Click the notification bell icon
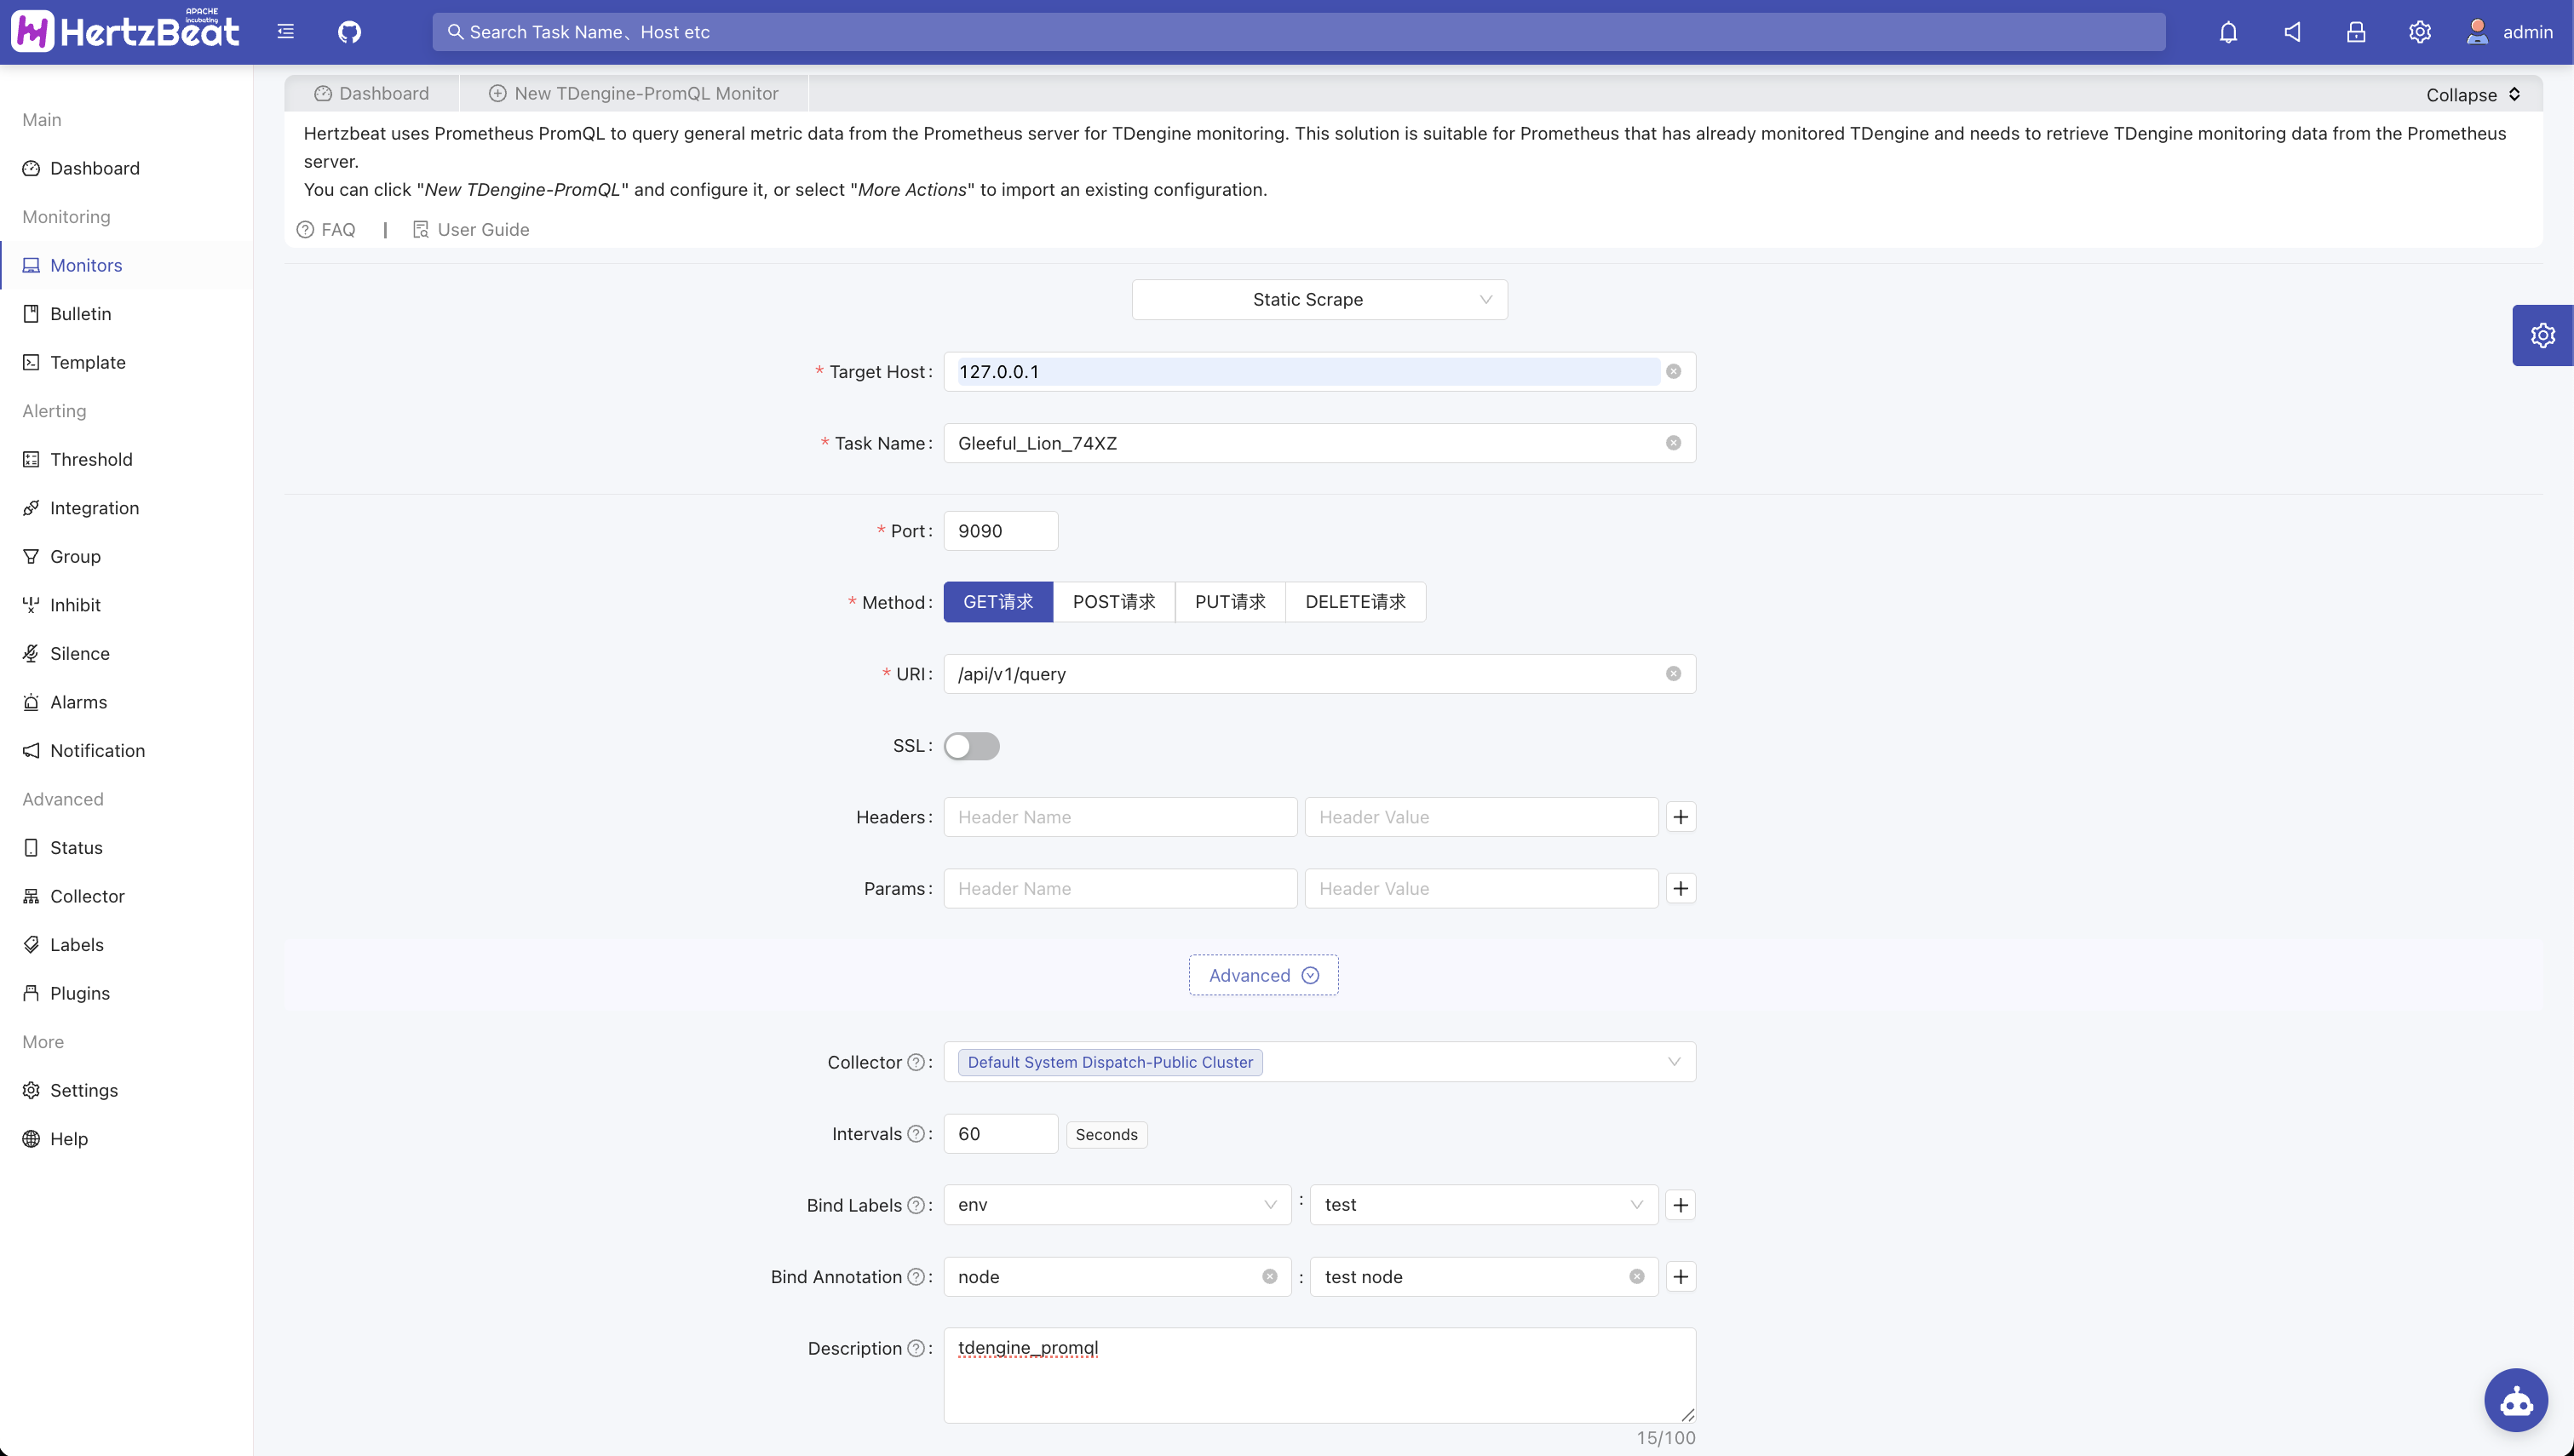Image resolution: width=2574 pixels, height=1456 pixels. (2228, 32)
